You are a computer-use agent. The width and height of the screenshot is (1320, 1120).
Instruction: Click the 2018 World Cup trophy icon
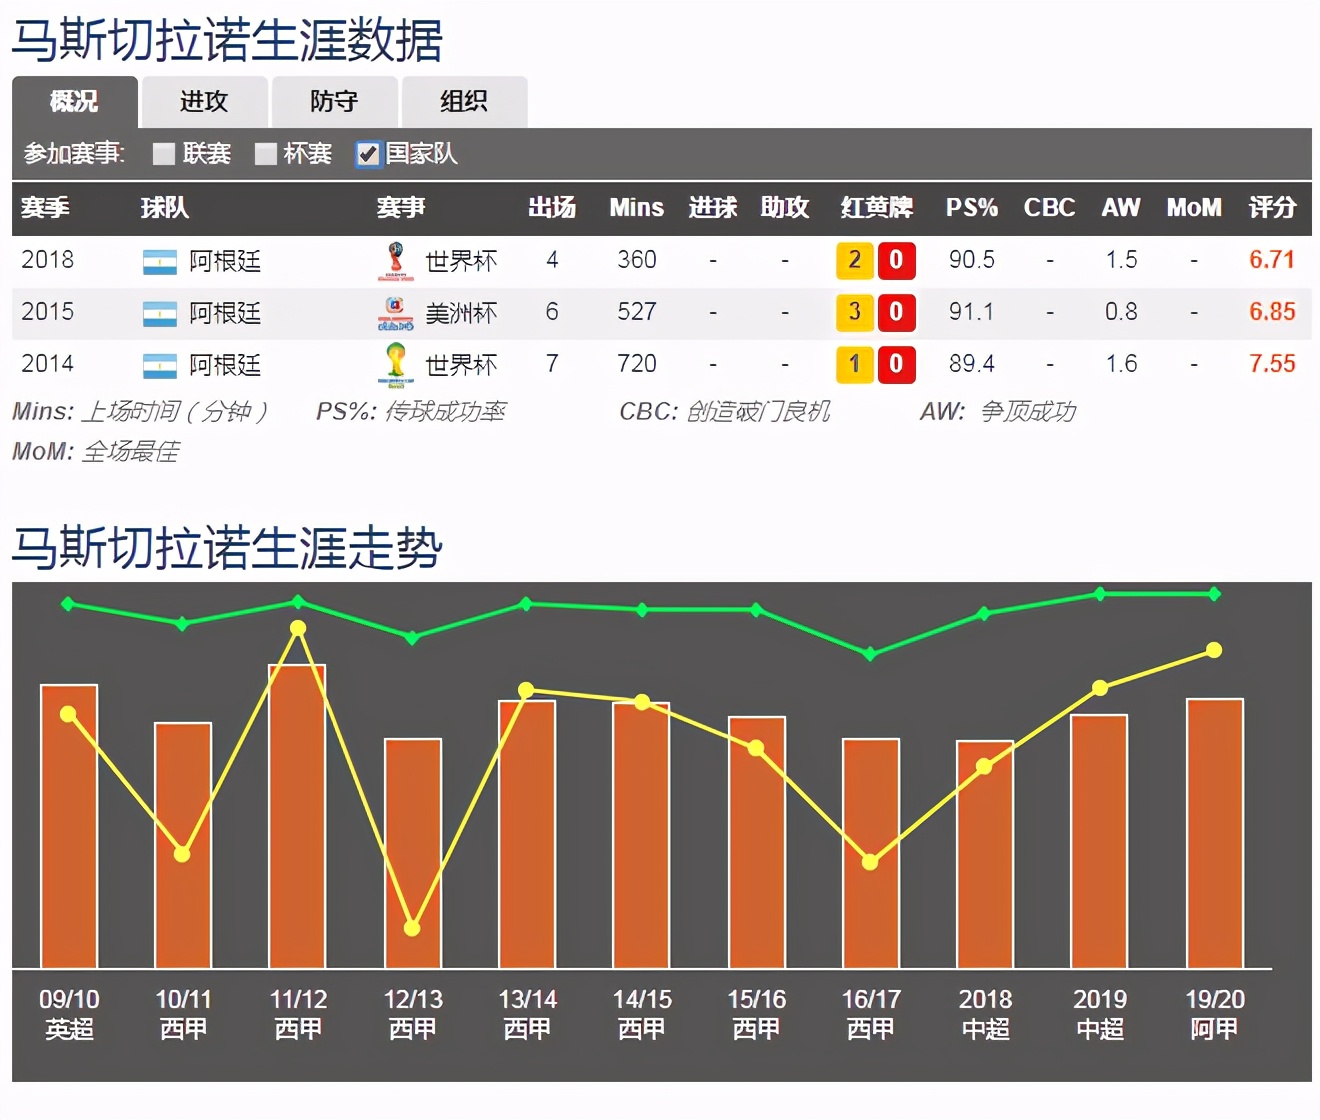pyautogui.click(x=395, y=260)
